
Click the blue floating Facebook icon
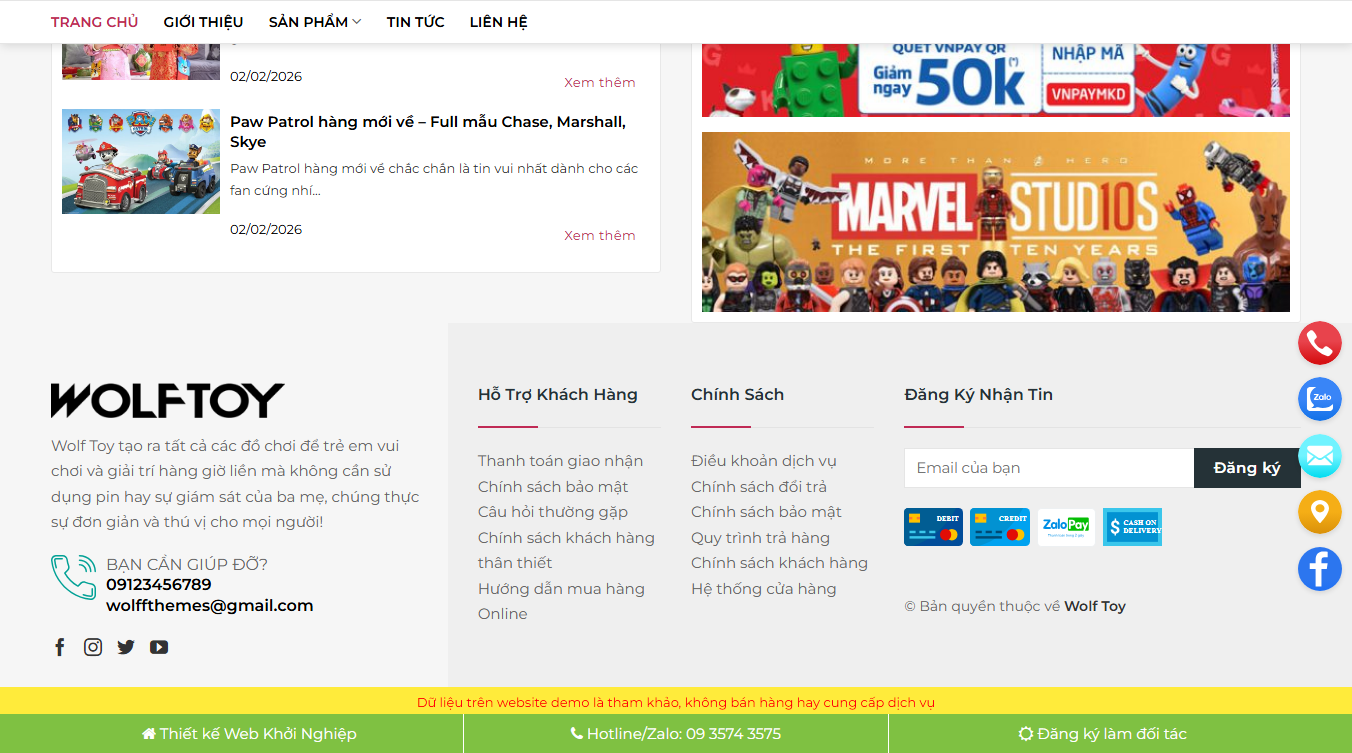click(x=1319, y=569)
